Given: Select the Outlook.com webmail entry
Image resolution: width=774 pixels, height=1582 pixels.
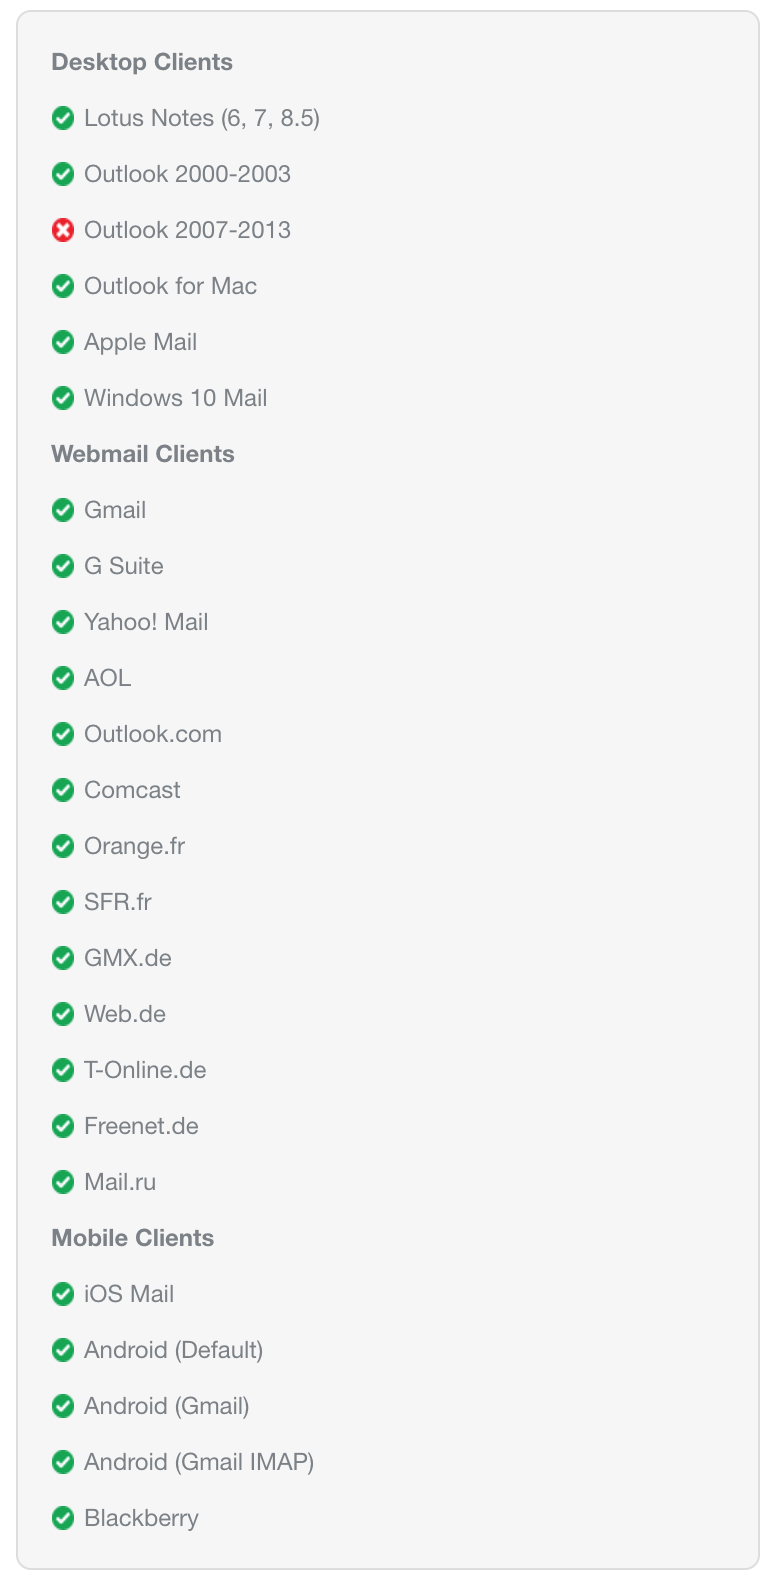Looking at the screenshot, I should coord(153,734).
